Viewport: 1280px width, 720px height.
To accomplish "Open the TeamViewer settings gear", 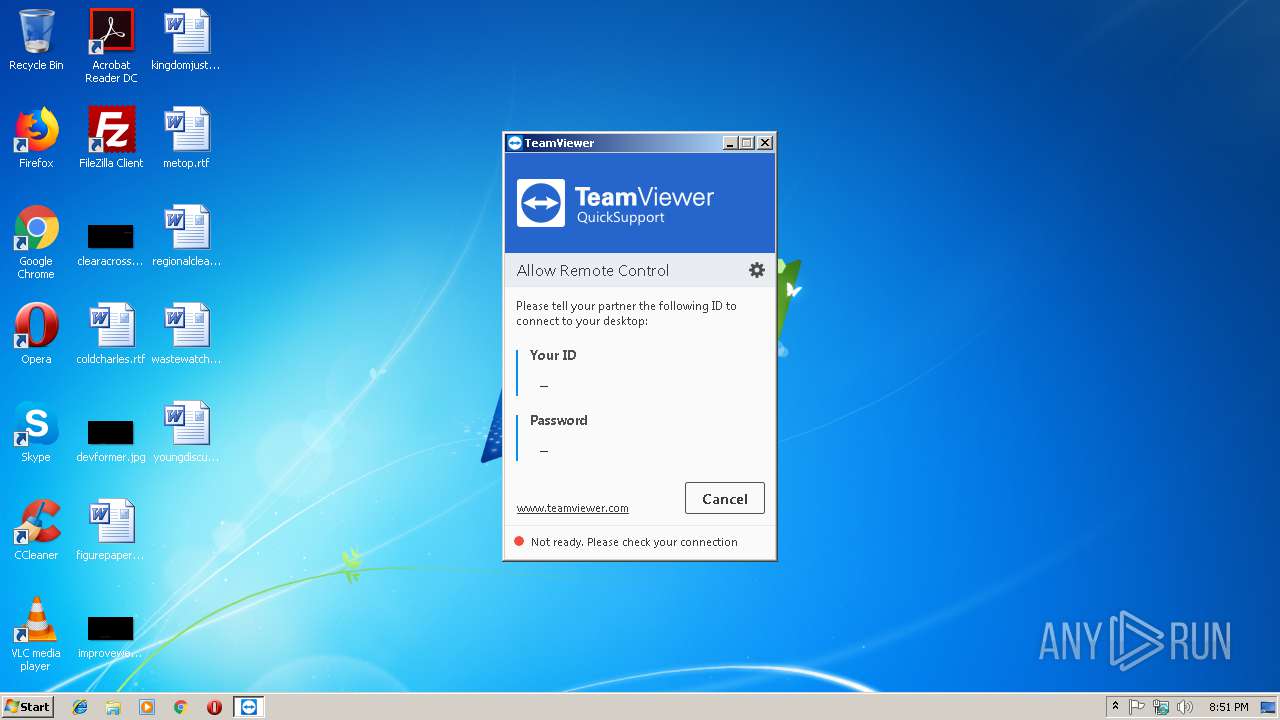I will tap(757, 270).
